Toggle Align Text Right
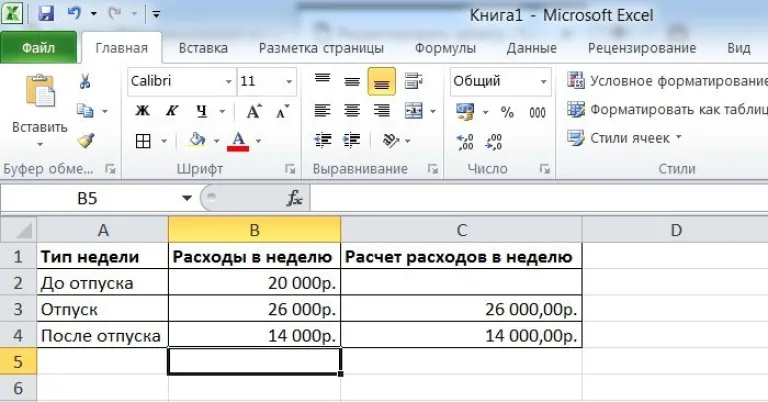Screen dimensions: 768x402 (x=382, y=111)
